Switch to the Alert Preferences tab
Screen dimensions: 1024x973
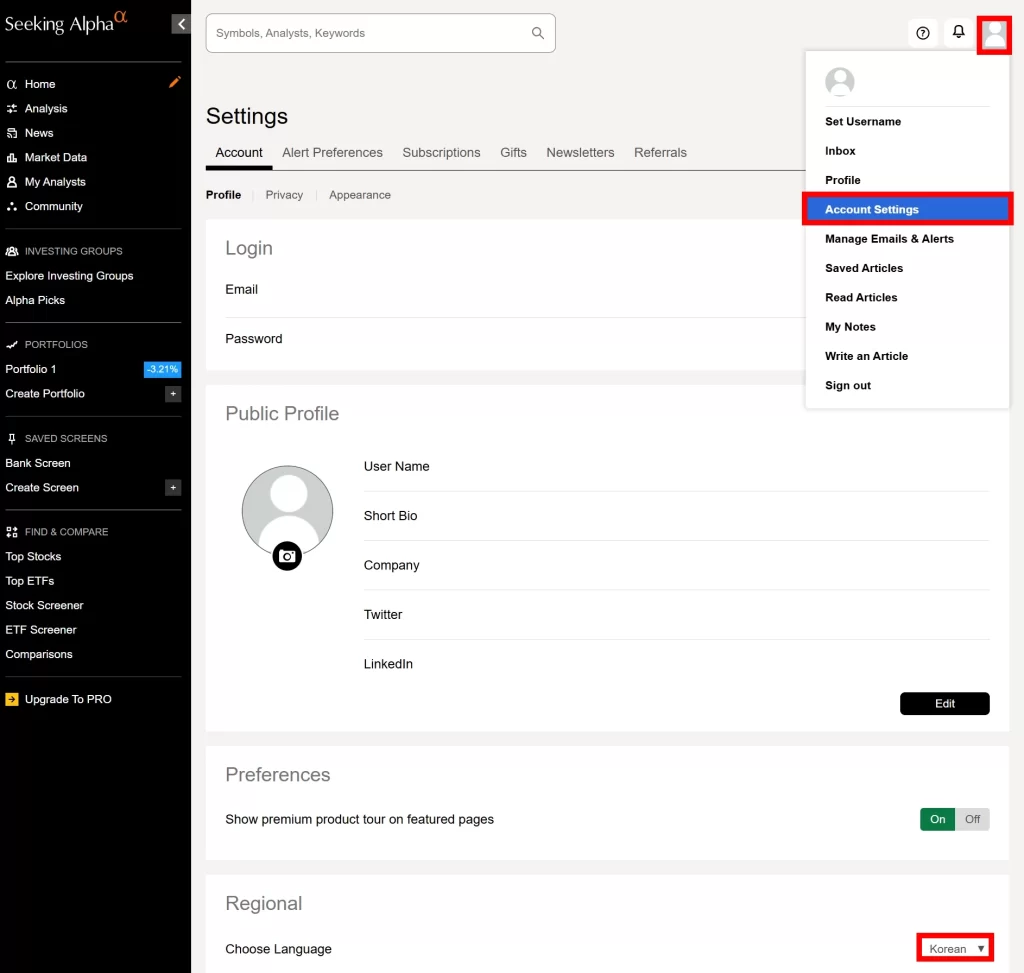pos(332,153)
